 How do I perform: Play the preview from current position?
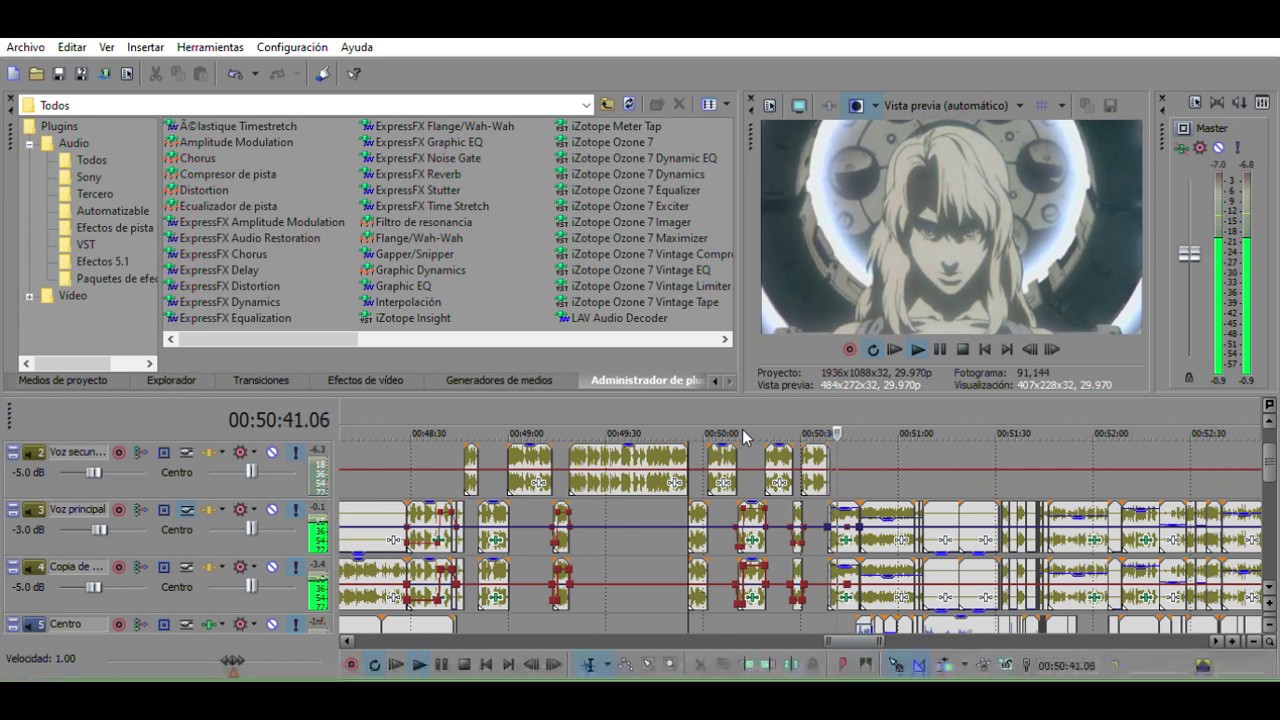click(x=917, y=349)
